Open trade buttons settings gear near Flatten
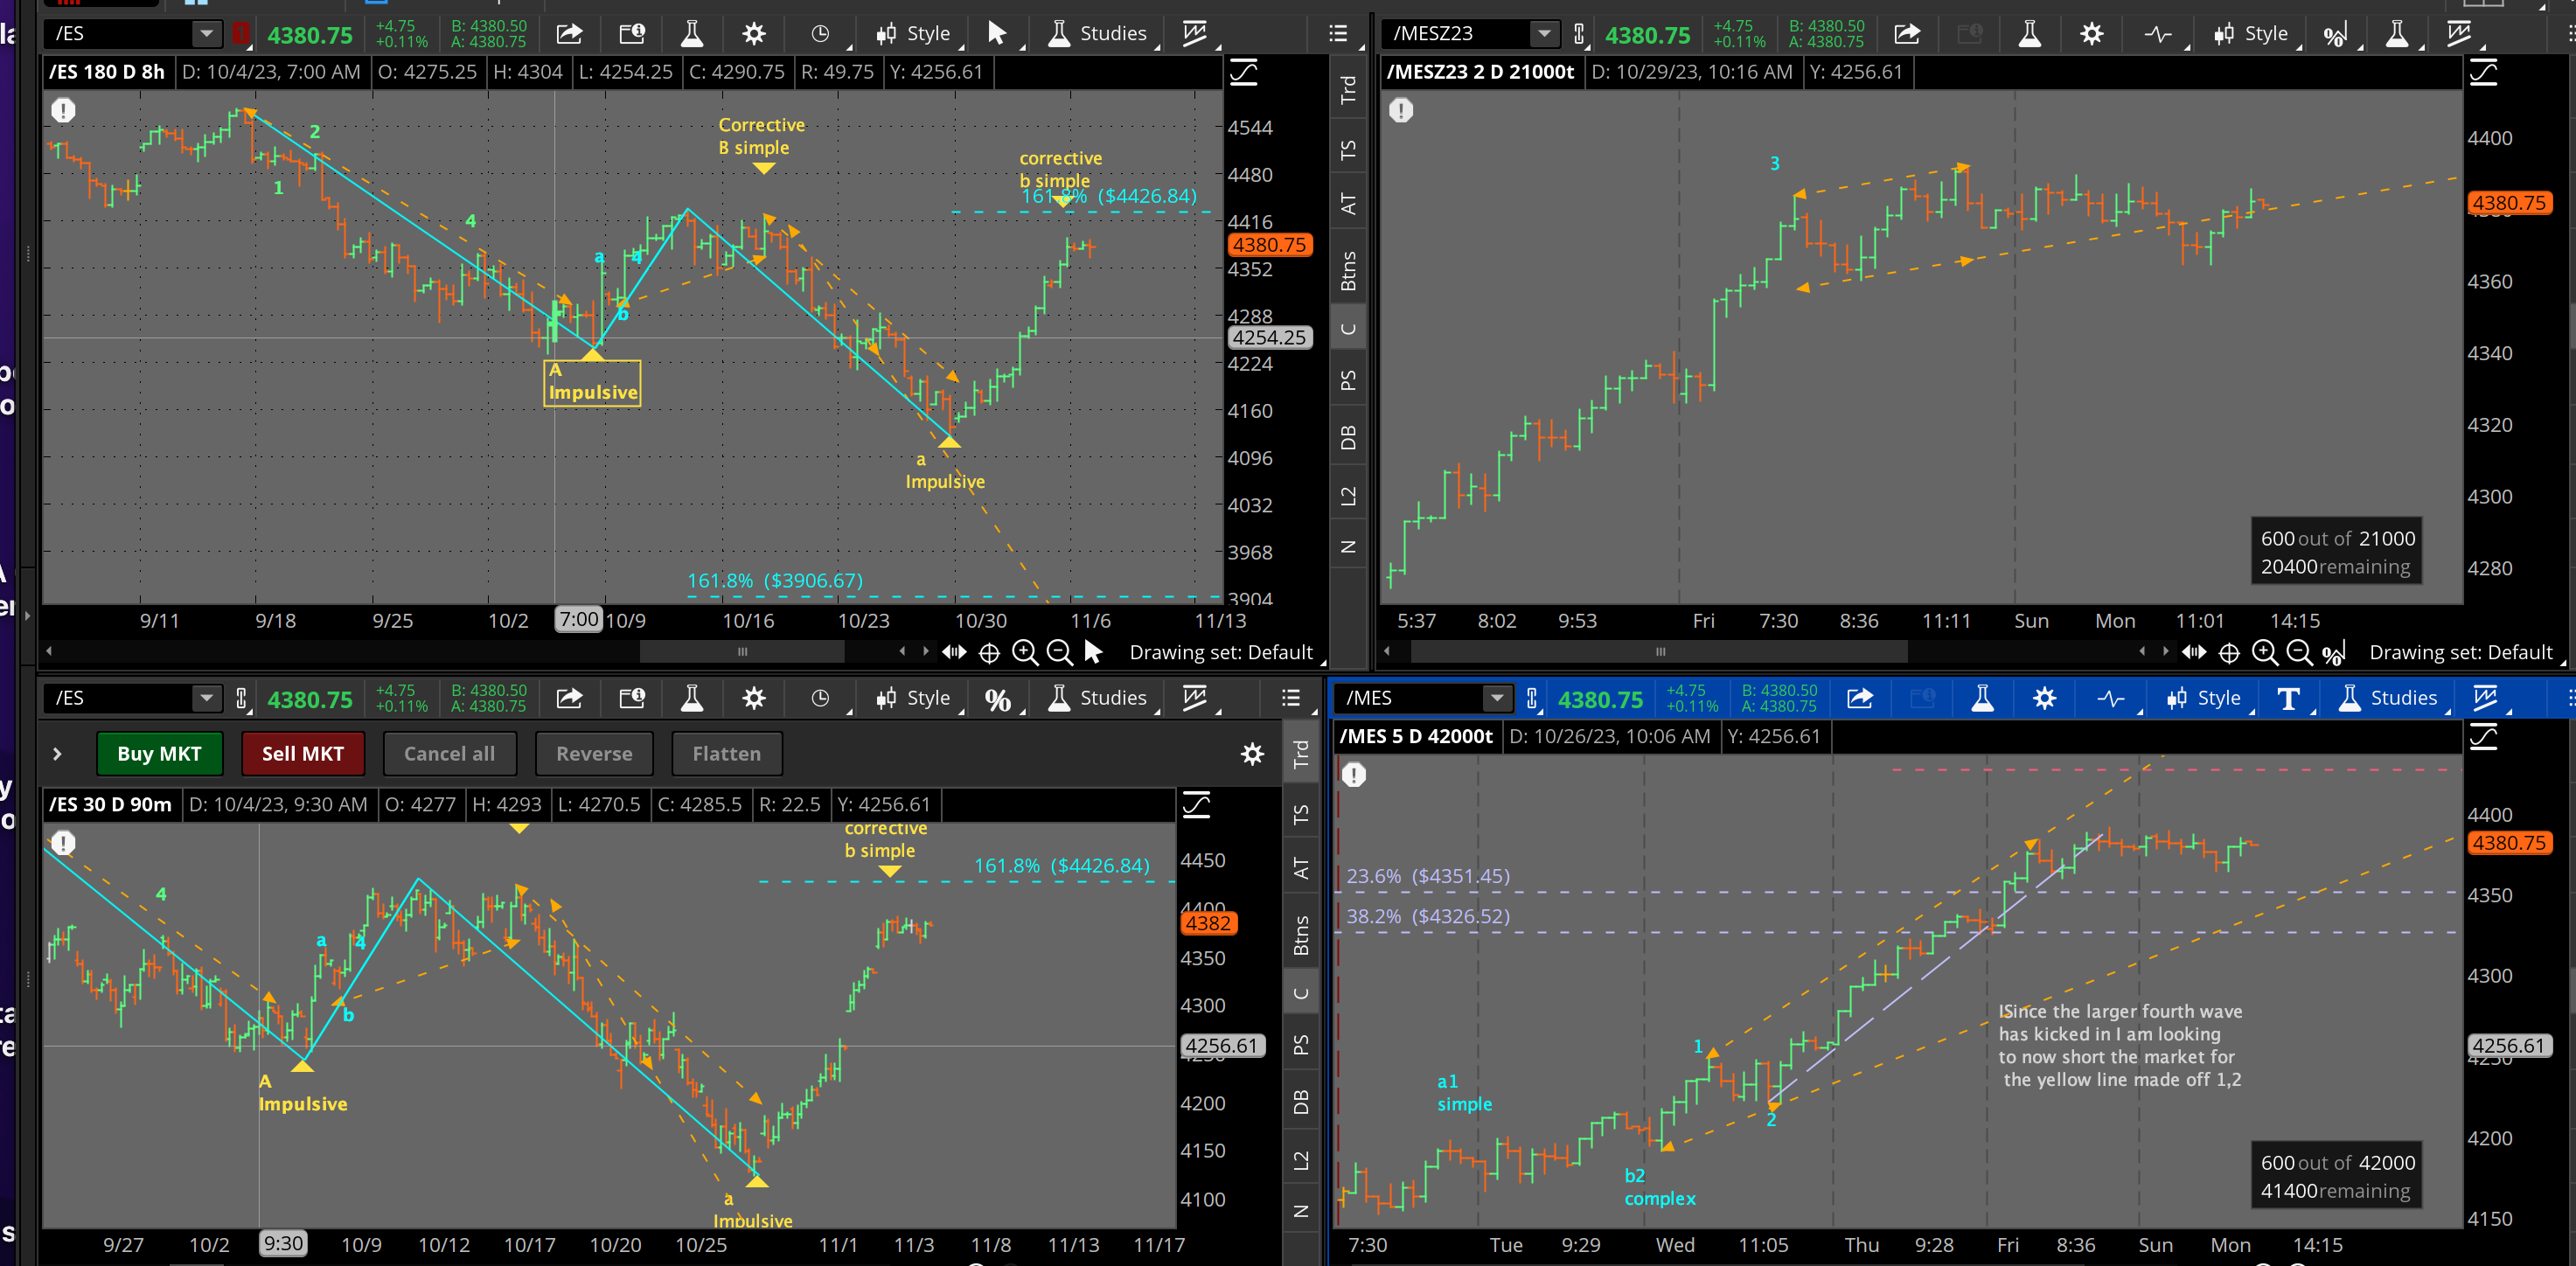This screenshot has height=1266, width=2576. (1252, 754)
